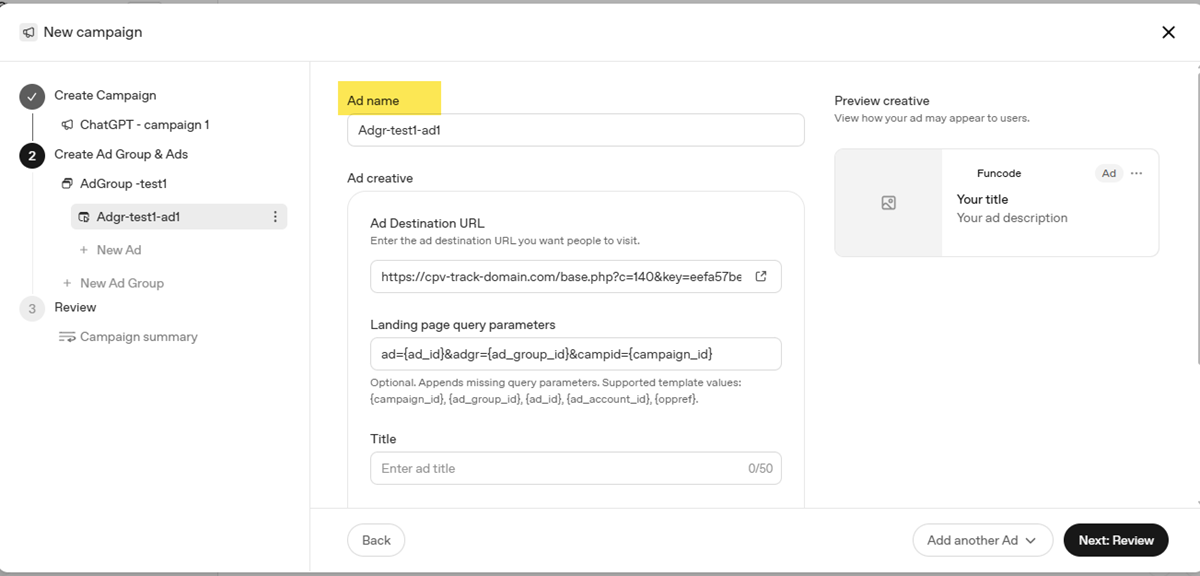Click the supported template values help text
This screenshot has width=1200, height=576.
[x=556, y=391]
